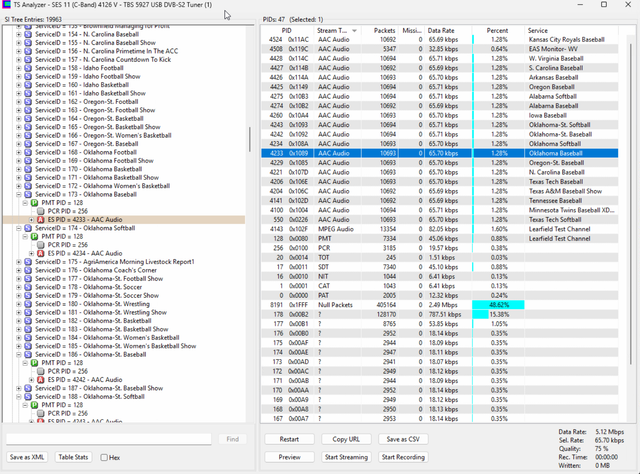
Task: Sort by Data Rate column header
Action: click(448, 31)
